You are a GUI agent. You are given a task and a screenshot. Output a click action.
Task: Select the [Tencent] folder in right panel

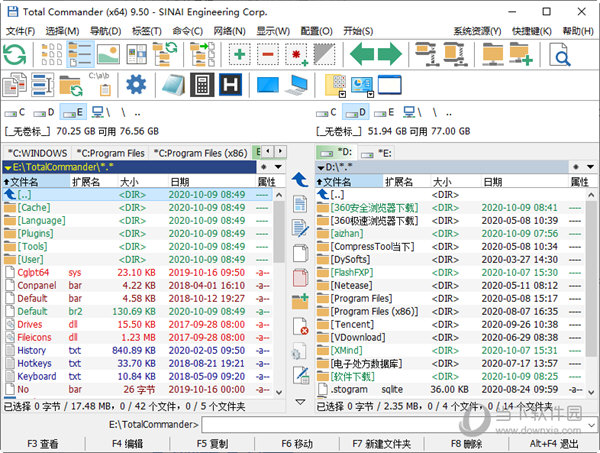(450, 324)
